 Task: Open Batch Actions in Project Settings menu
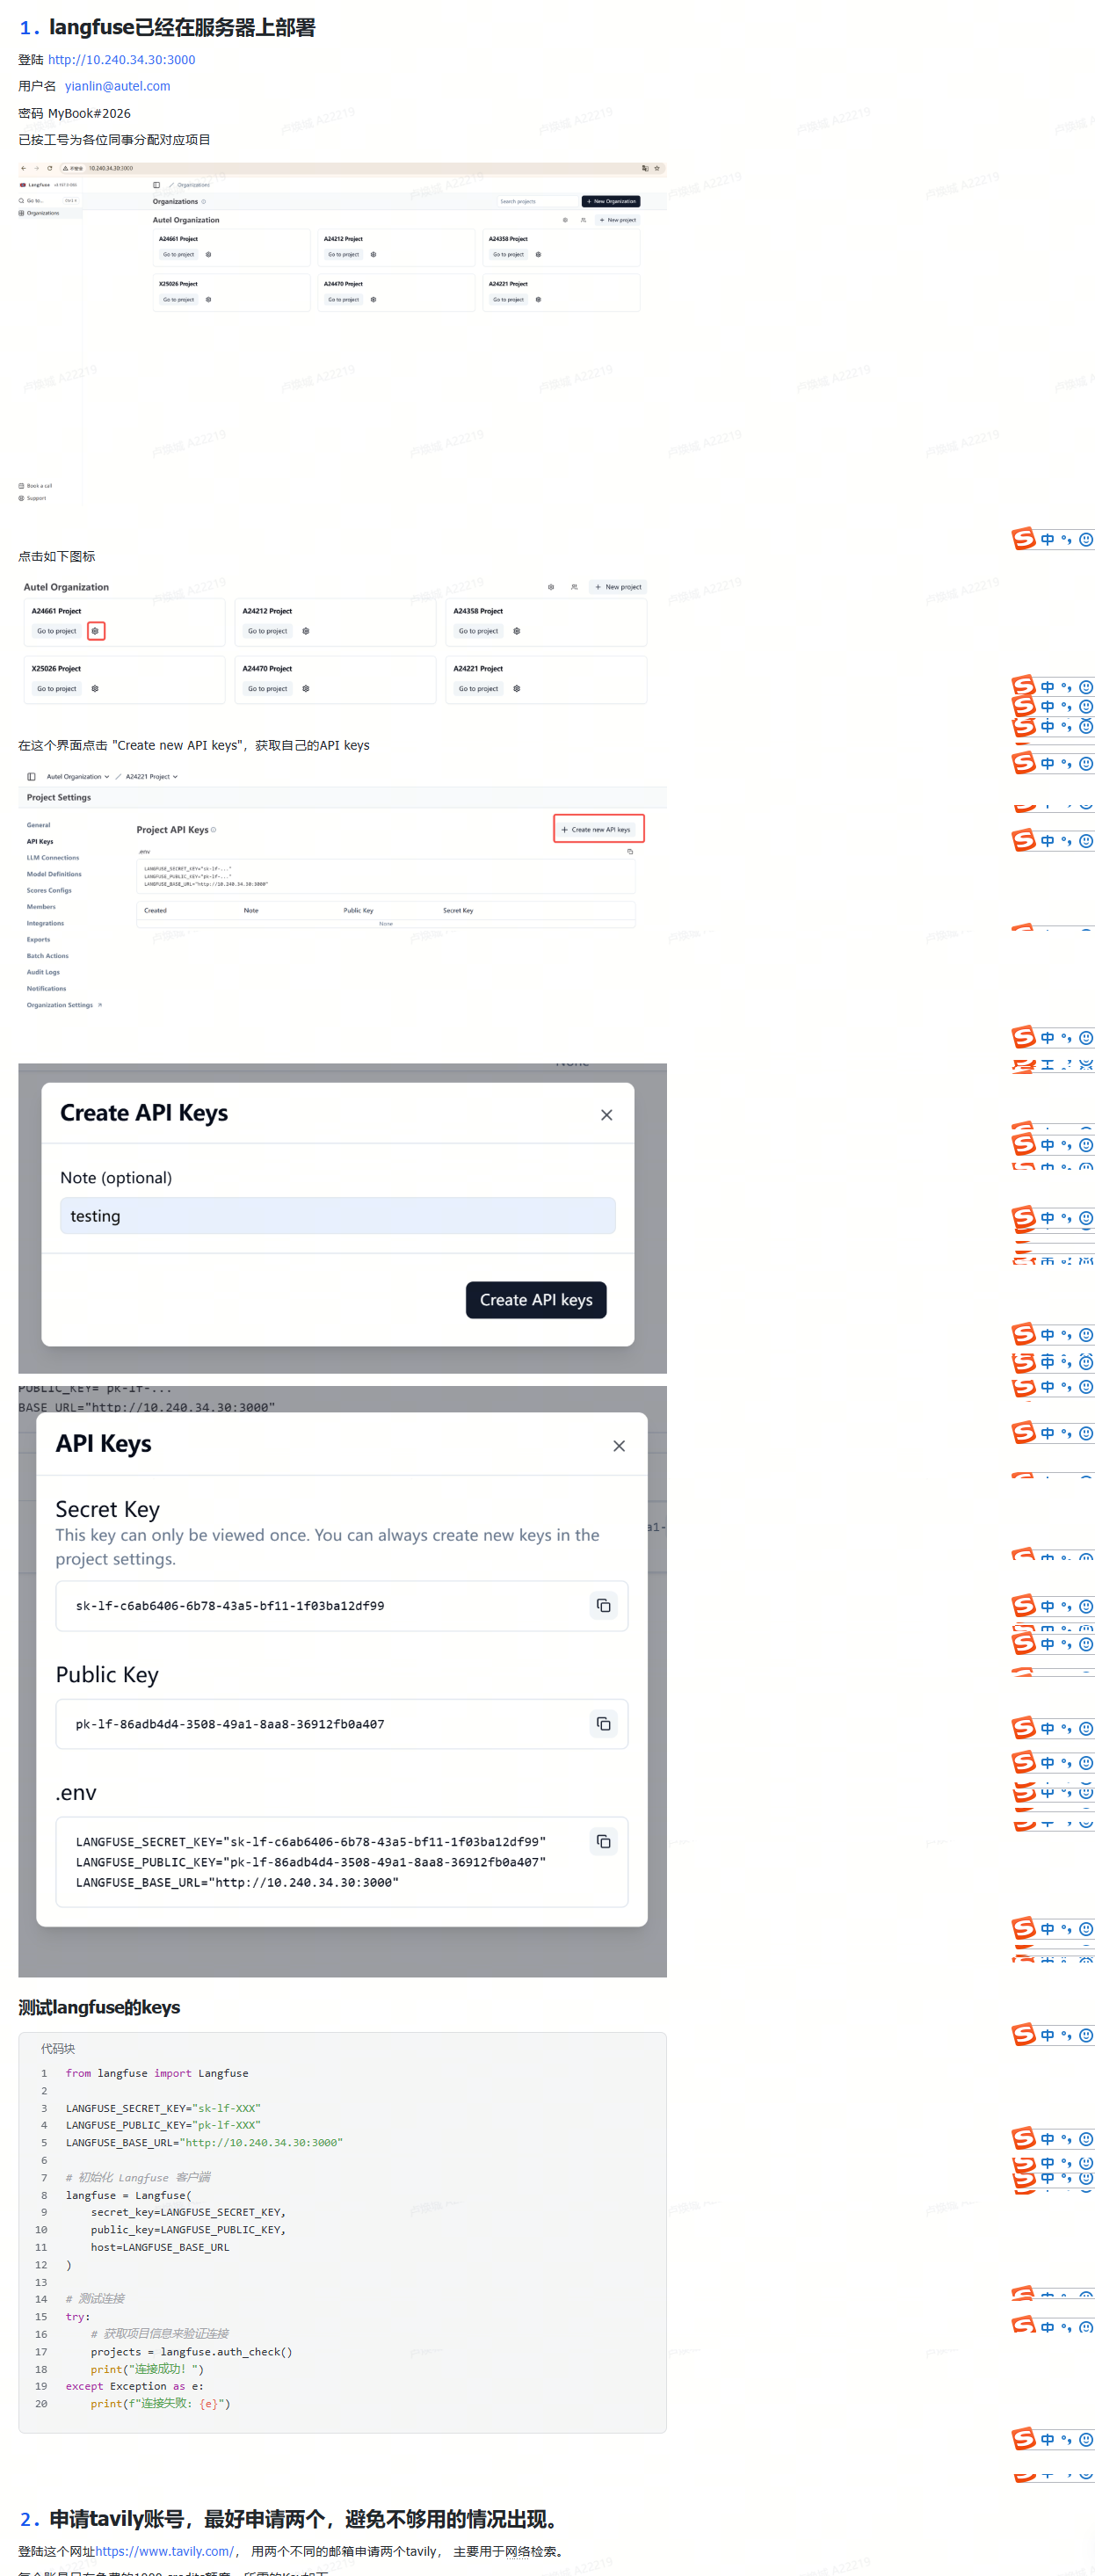click(48, 956)
